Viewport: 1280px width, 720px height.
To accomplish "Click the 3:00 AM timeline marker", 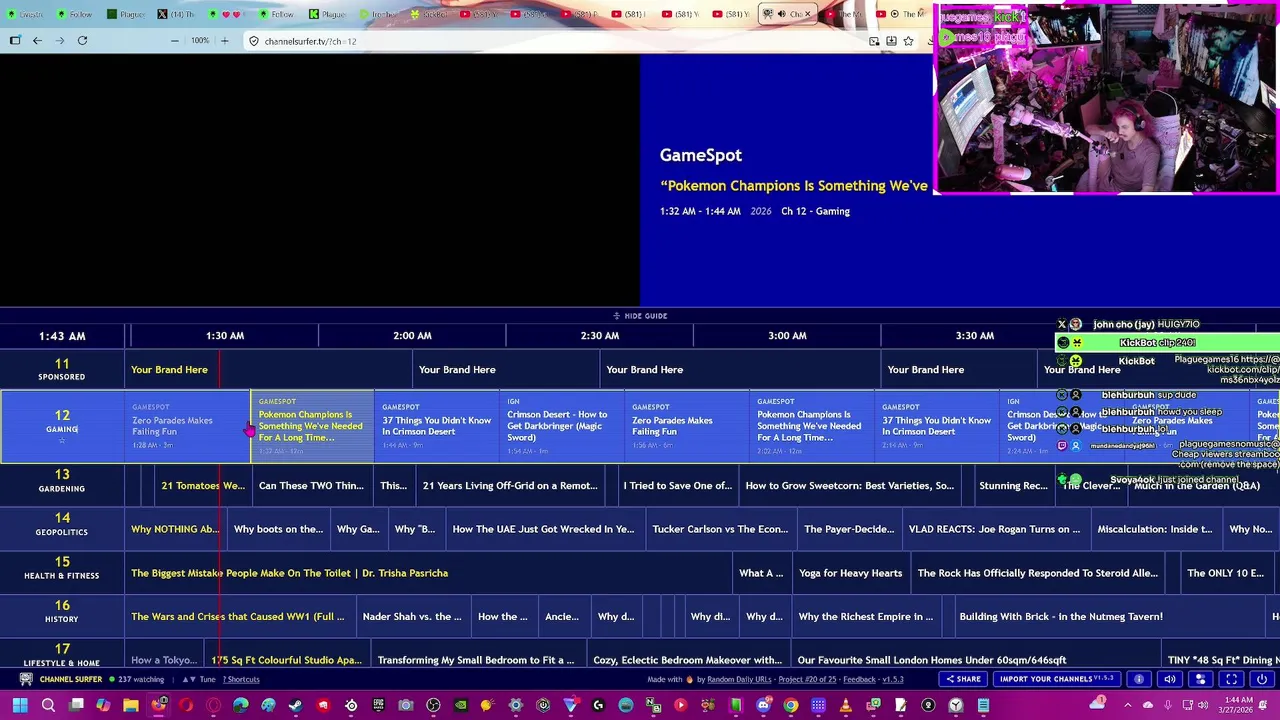I will tap(787, 336).
